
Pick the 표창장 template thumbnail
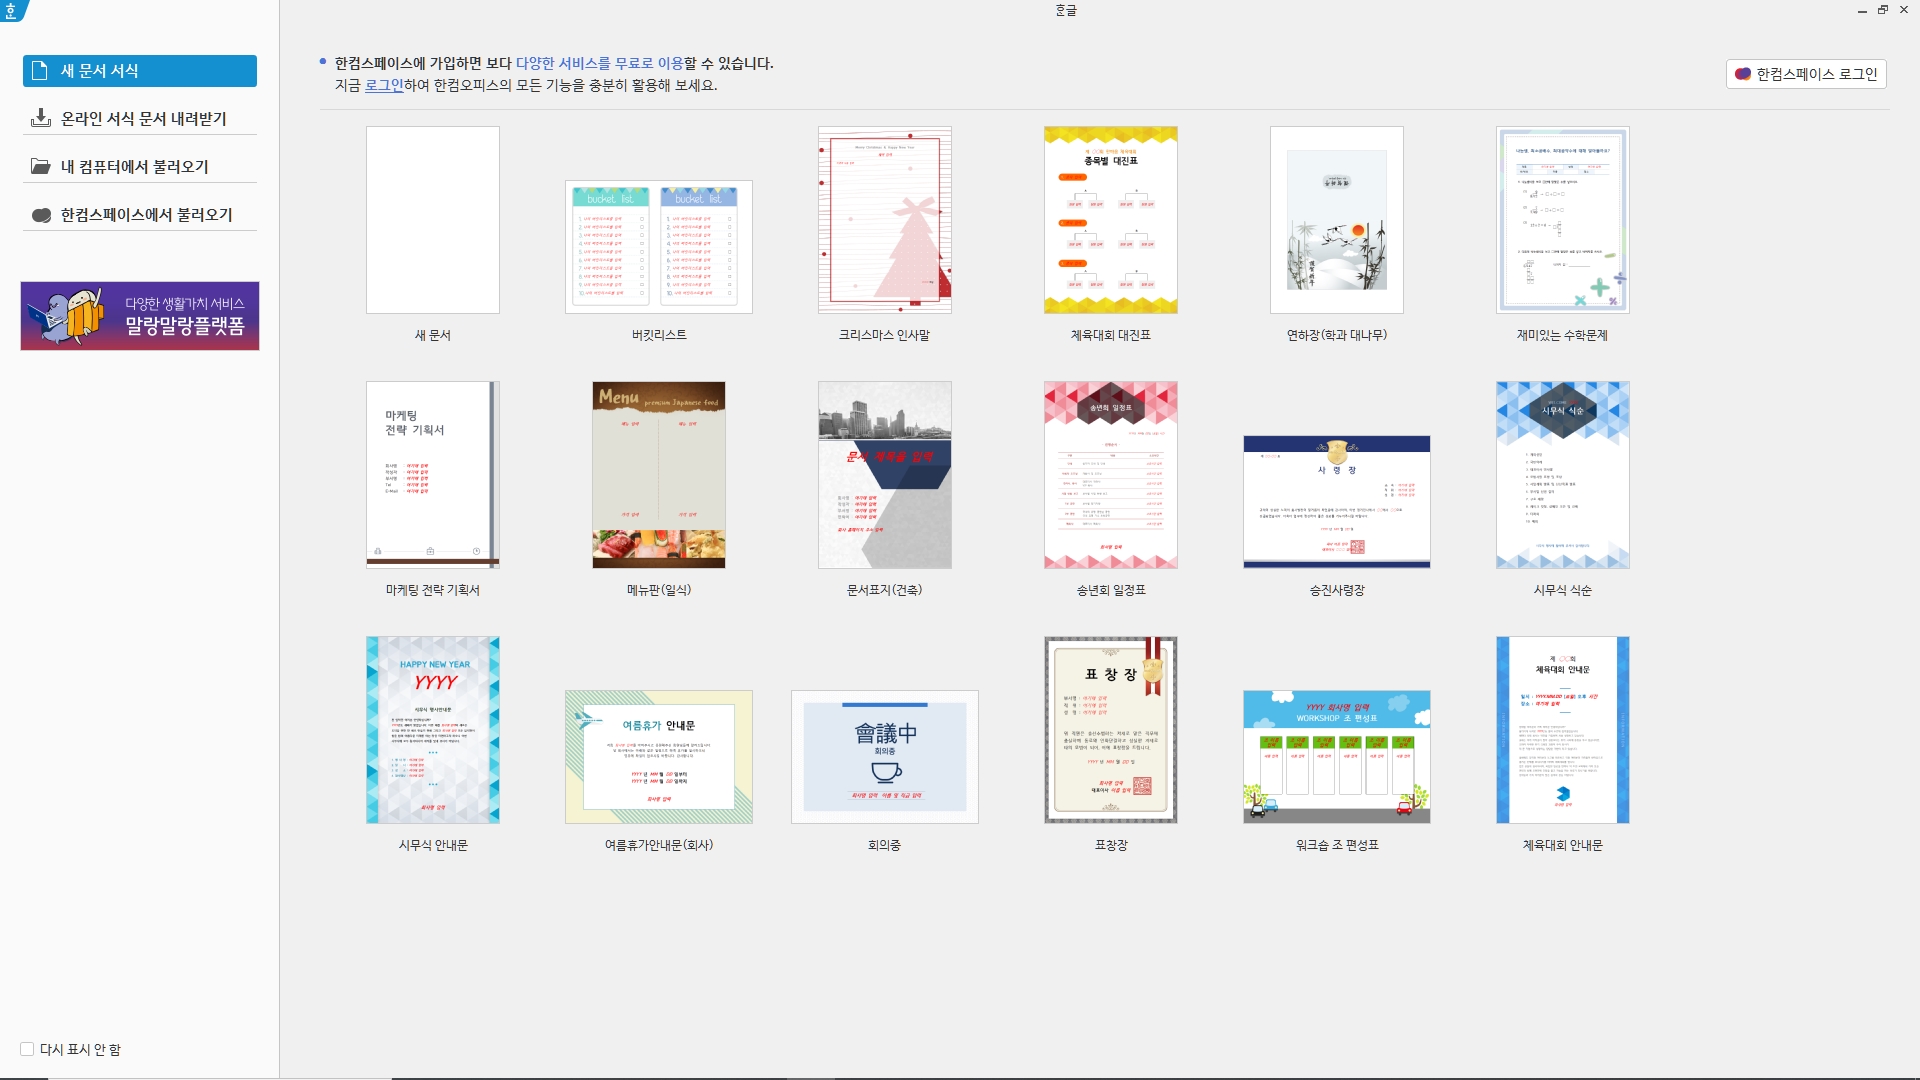point(1110,730)
